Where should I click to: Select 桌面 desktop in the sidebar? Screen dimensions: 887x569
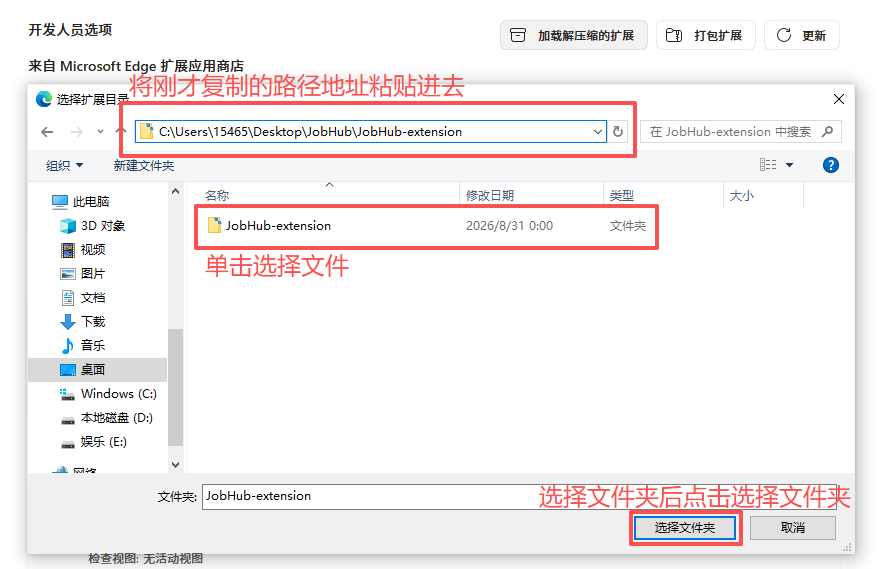pyautogui.click(x=97, y=370)
